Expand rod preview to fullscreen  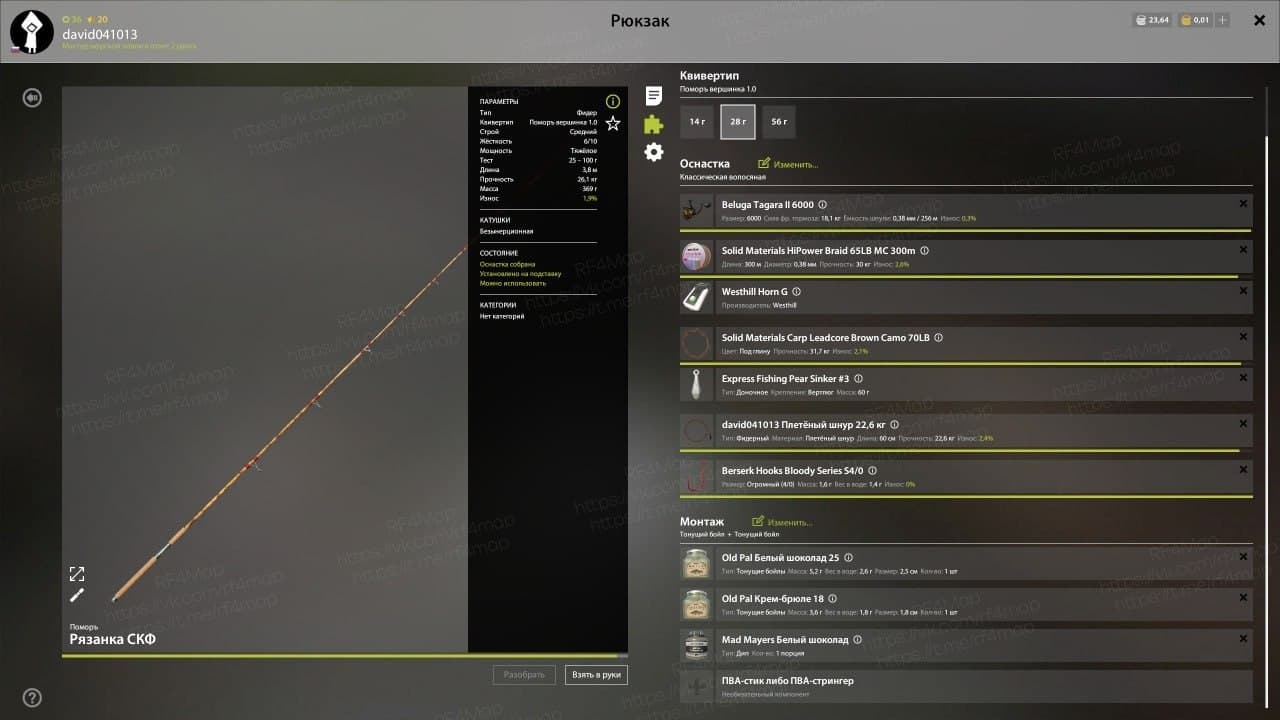coord(77,574)
